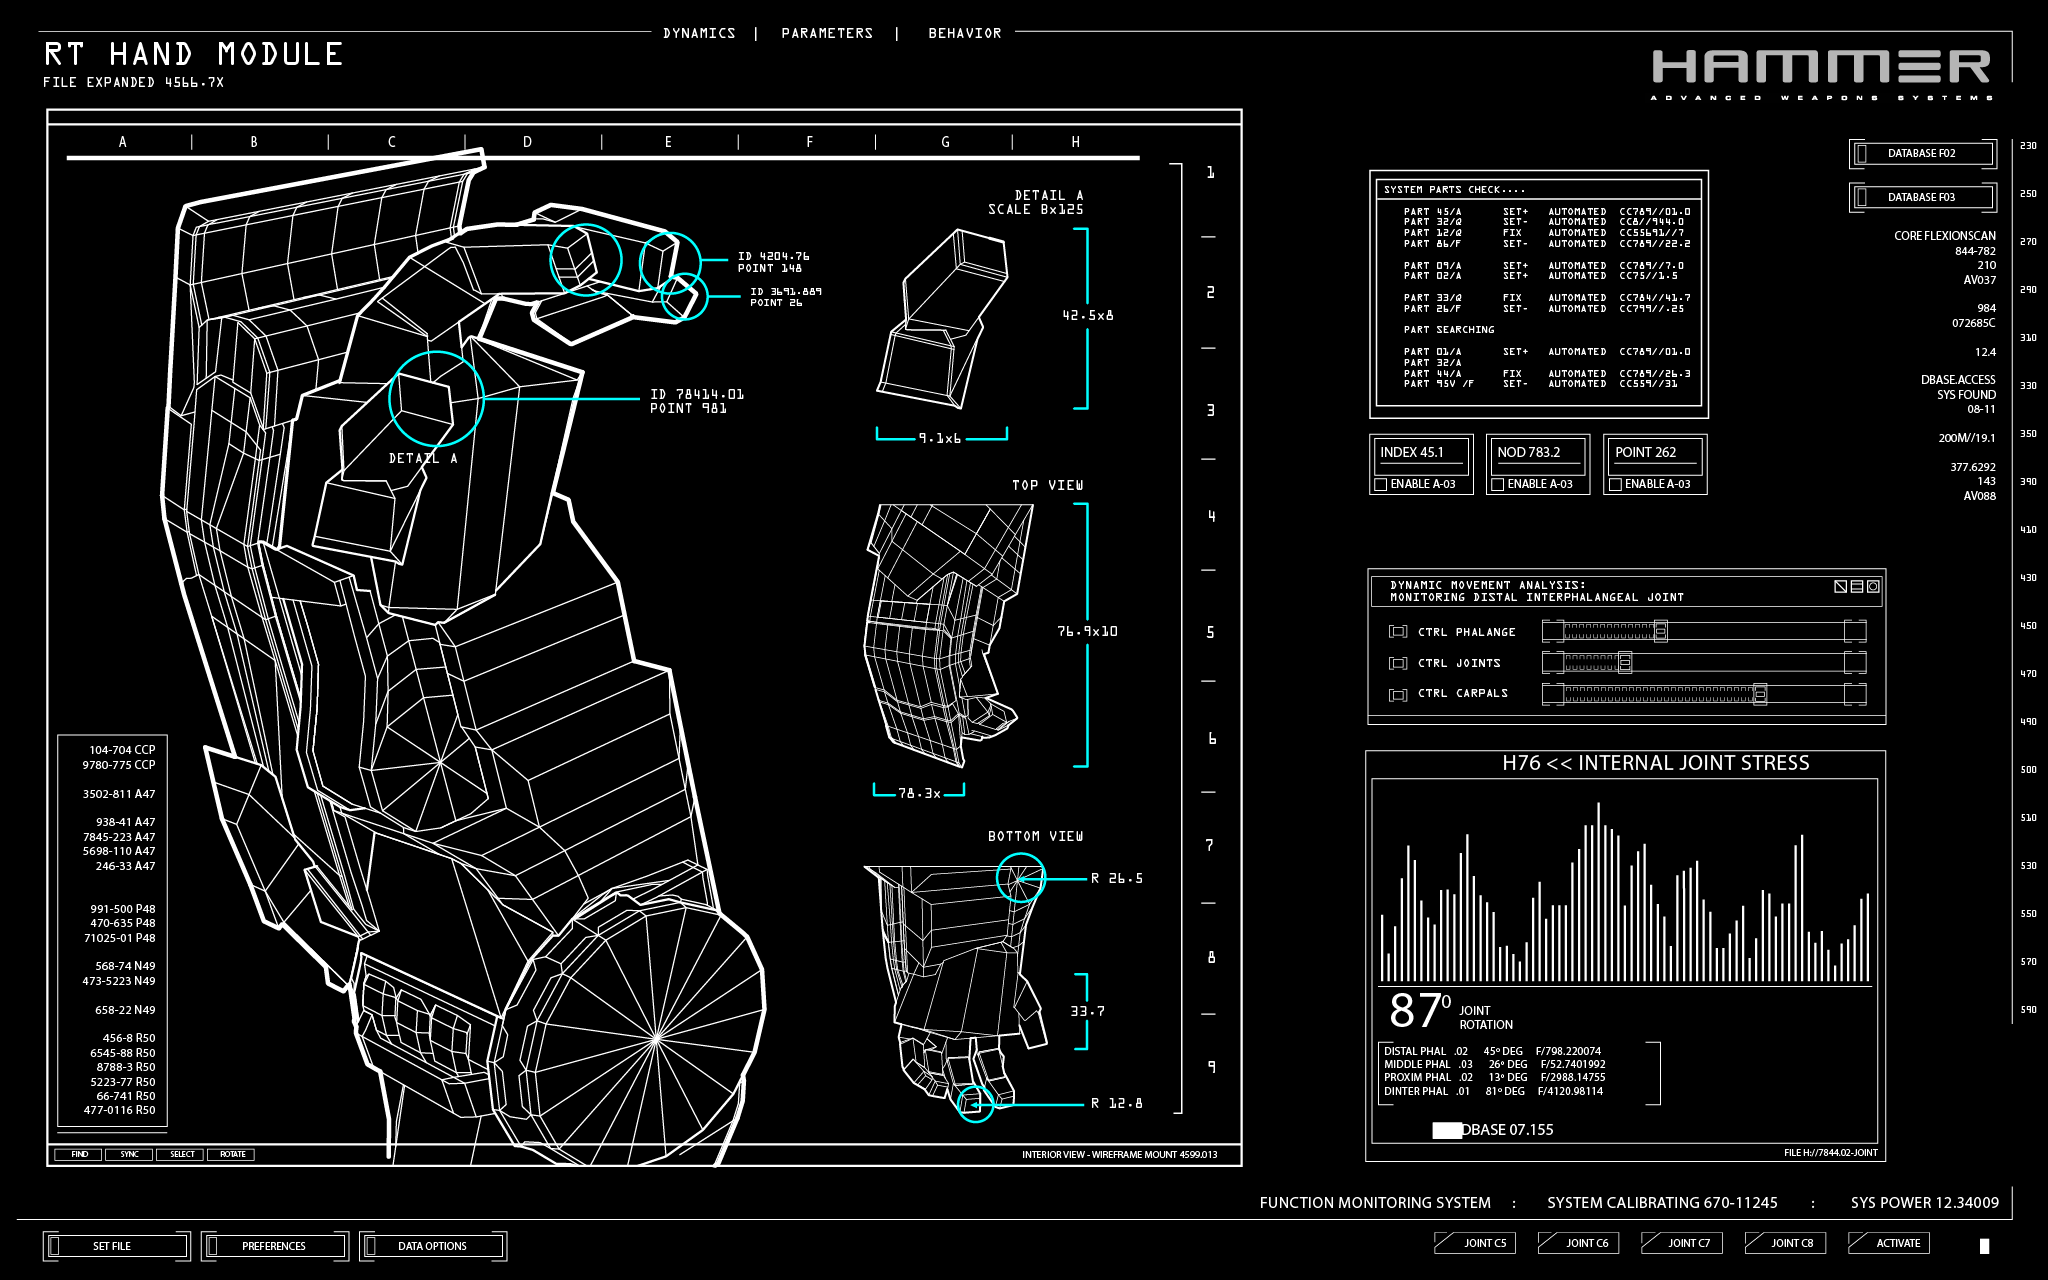Click the R 26.5 circle marker in bottom view
2048x1280 pixels.
click(x=1020, y=878)
